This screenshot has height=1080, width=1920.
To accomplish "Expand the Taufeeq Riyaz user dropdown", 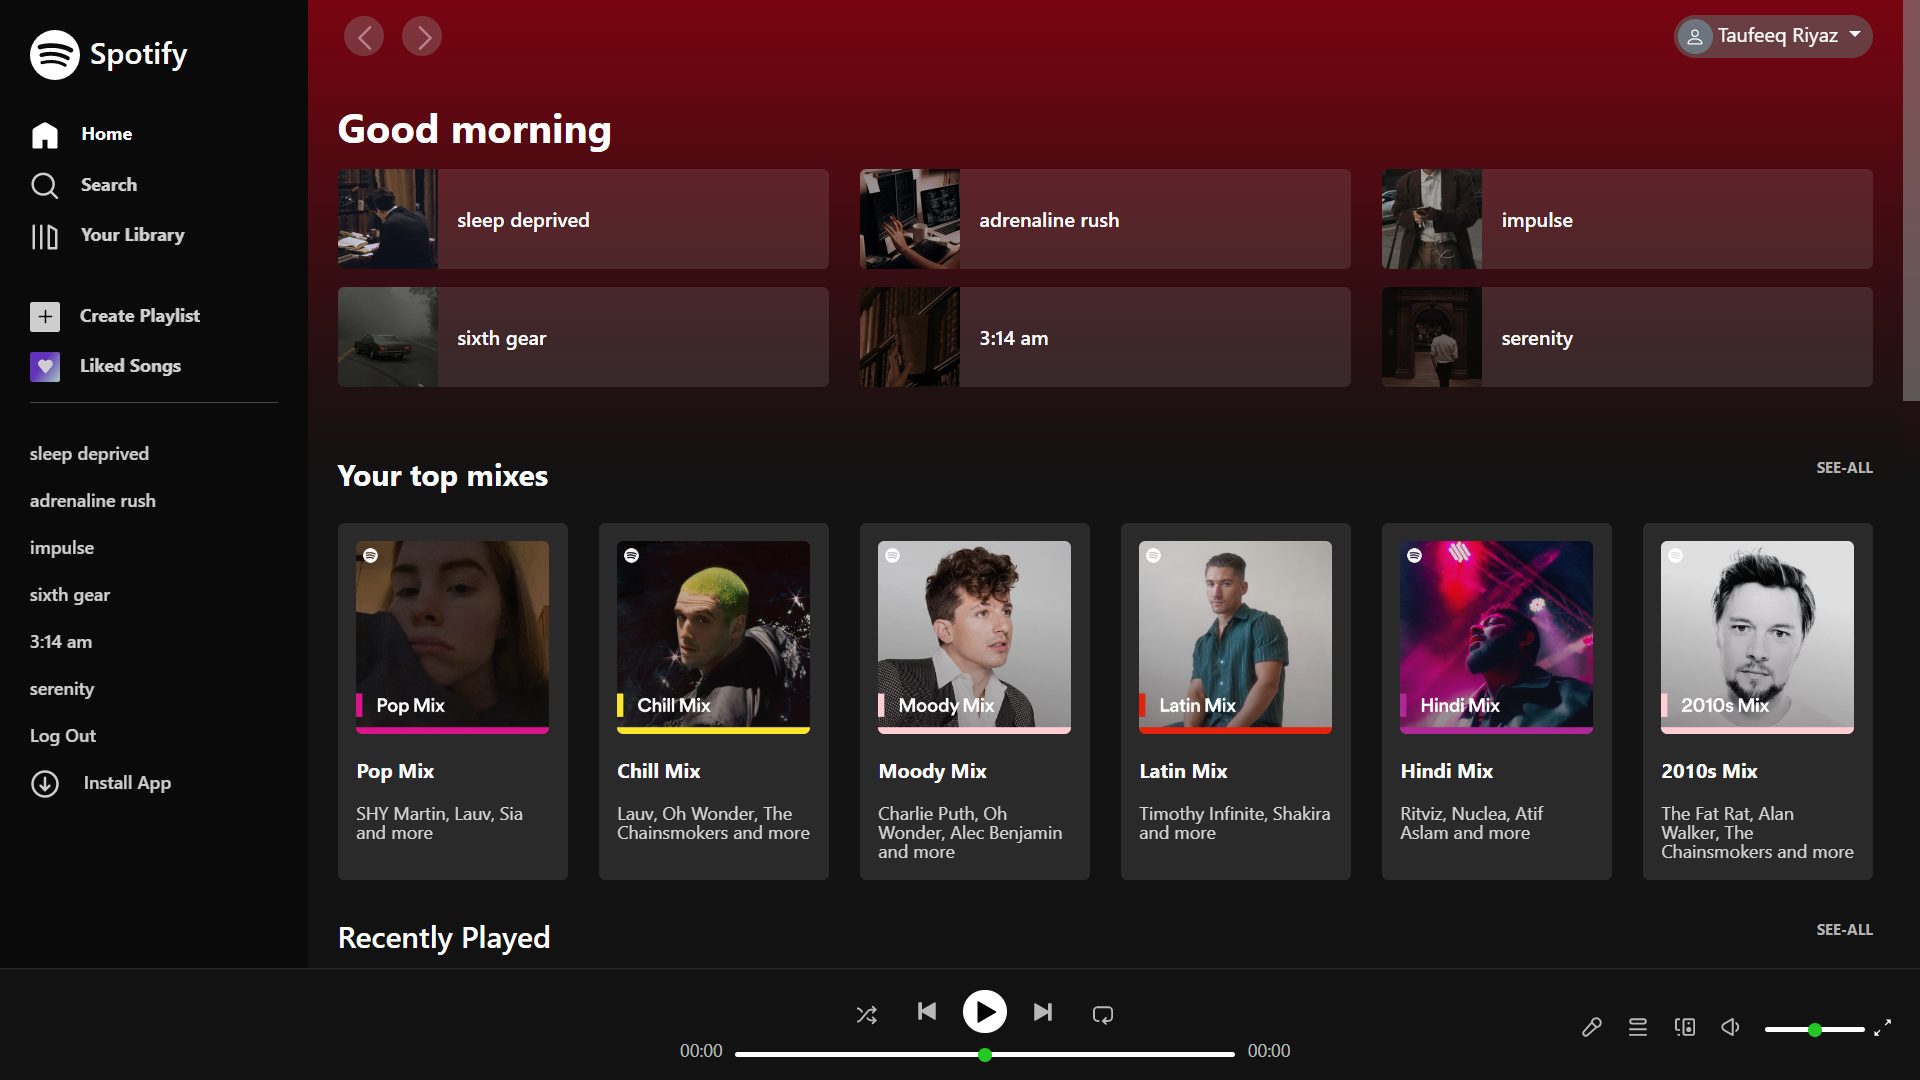I will click(x=1773, y=36).
